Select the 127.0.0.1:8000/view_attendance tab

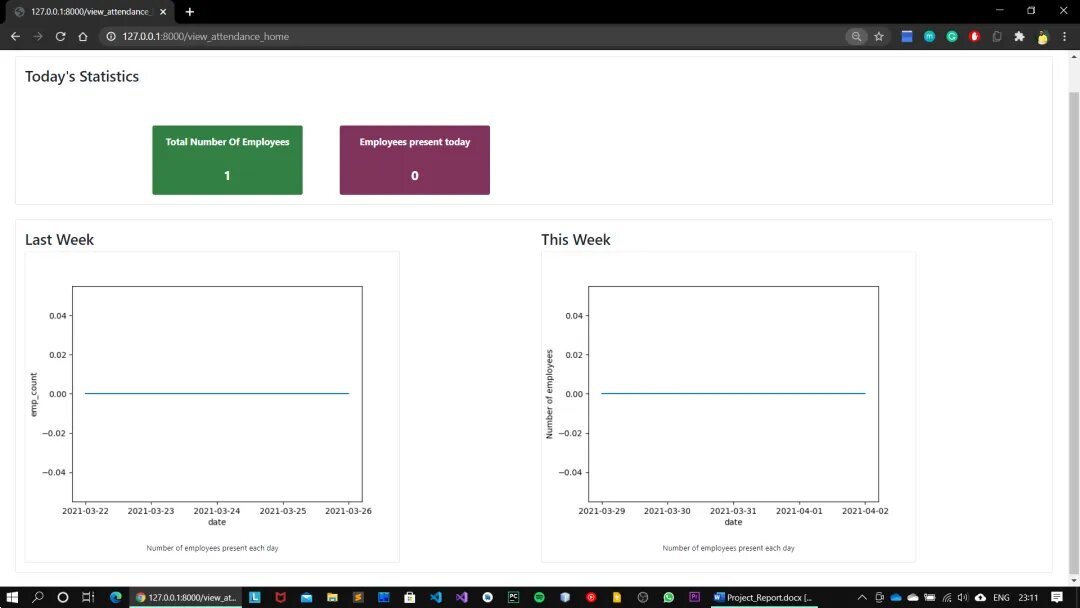coord(90,12)
